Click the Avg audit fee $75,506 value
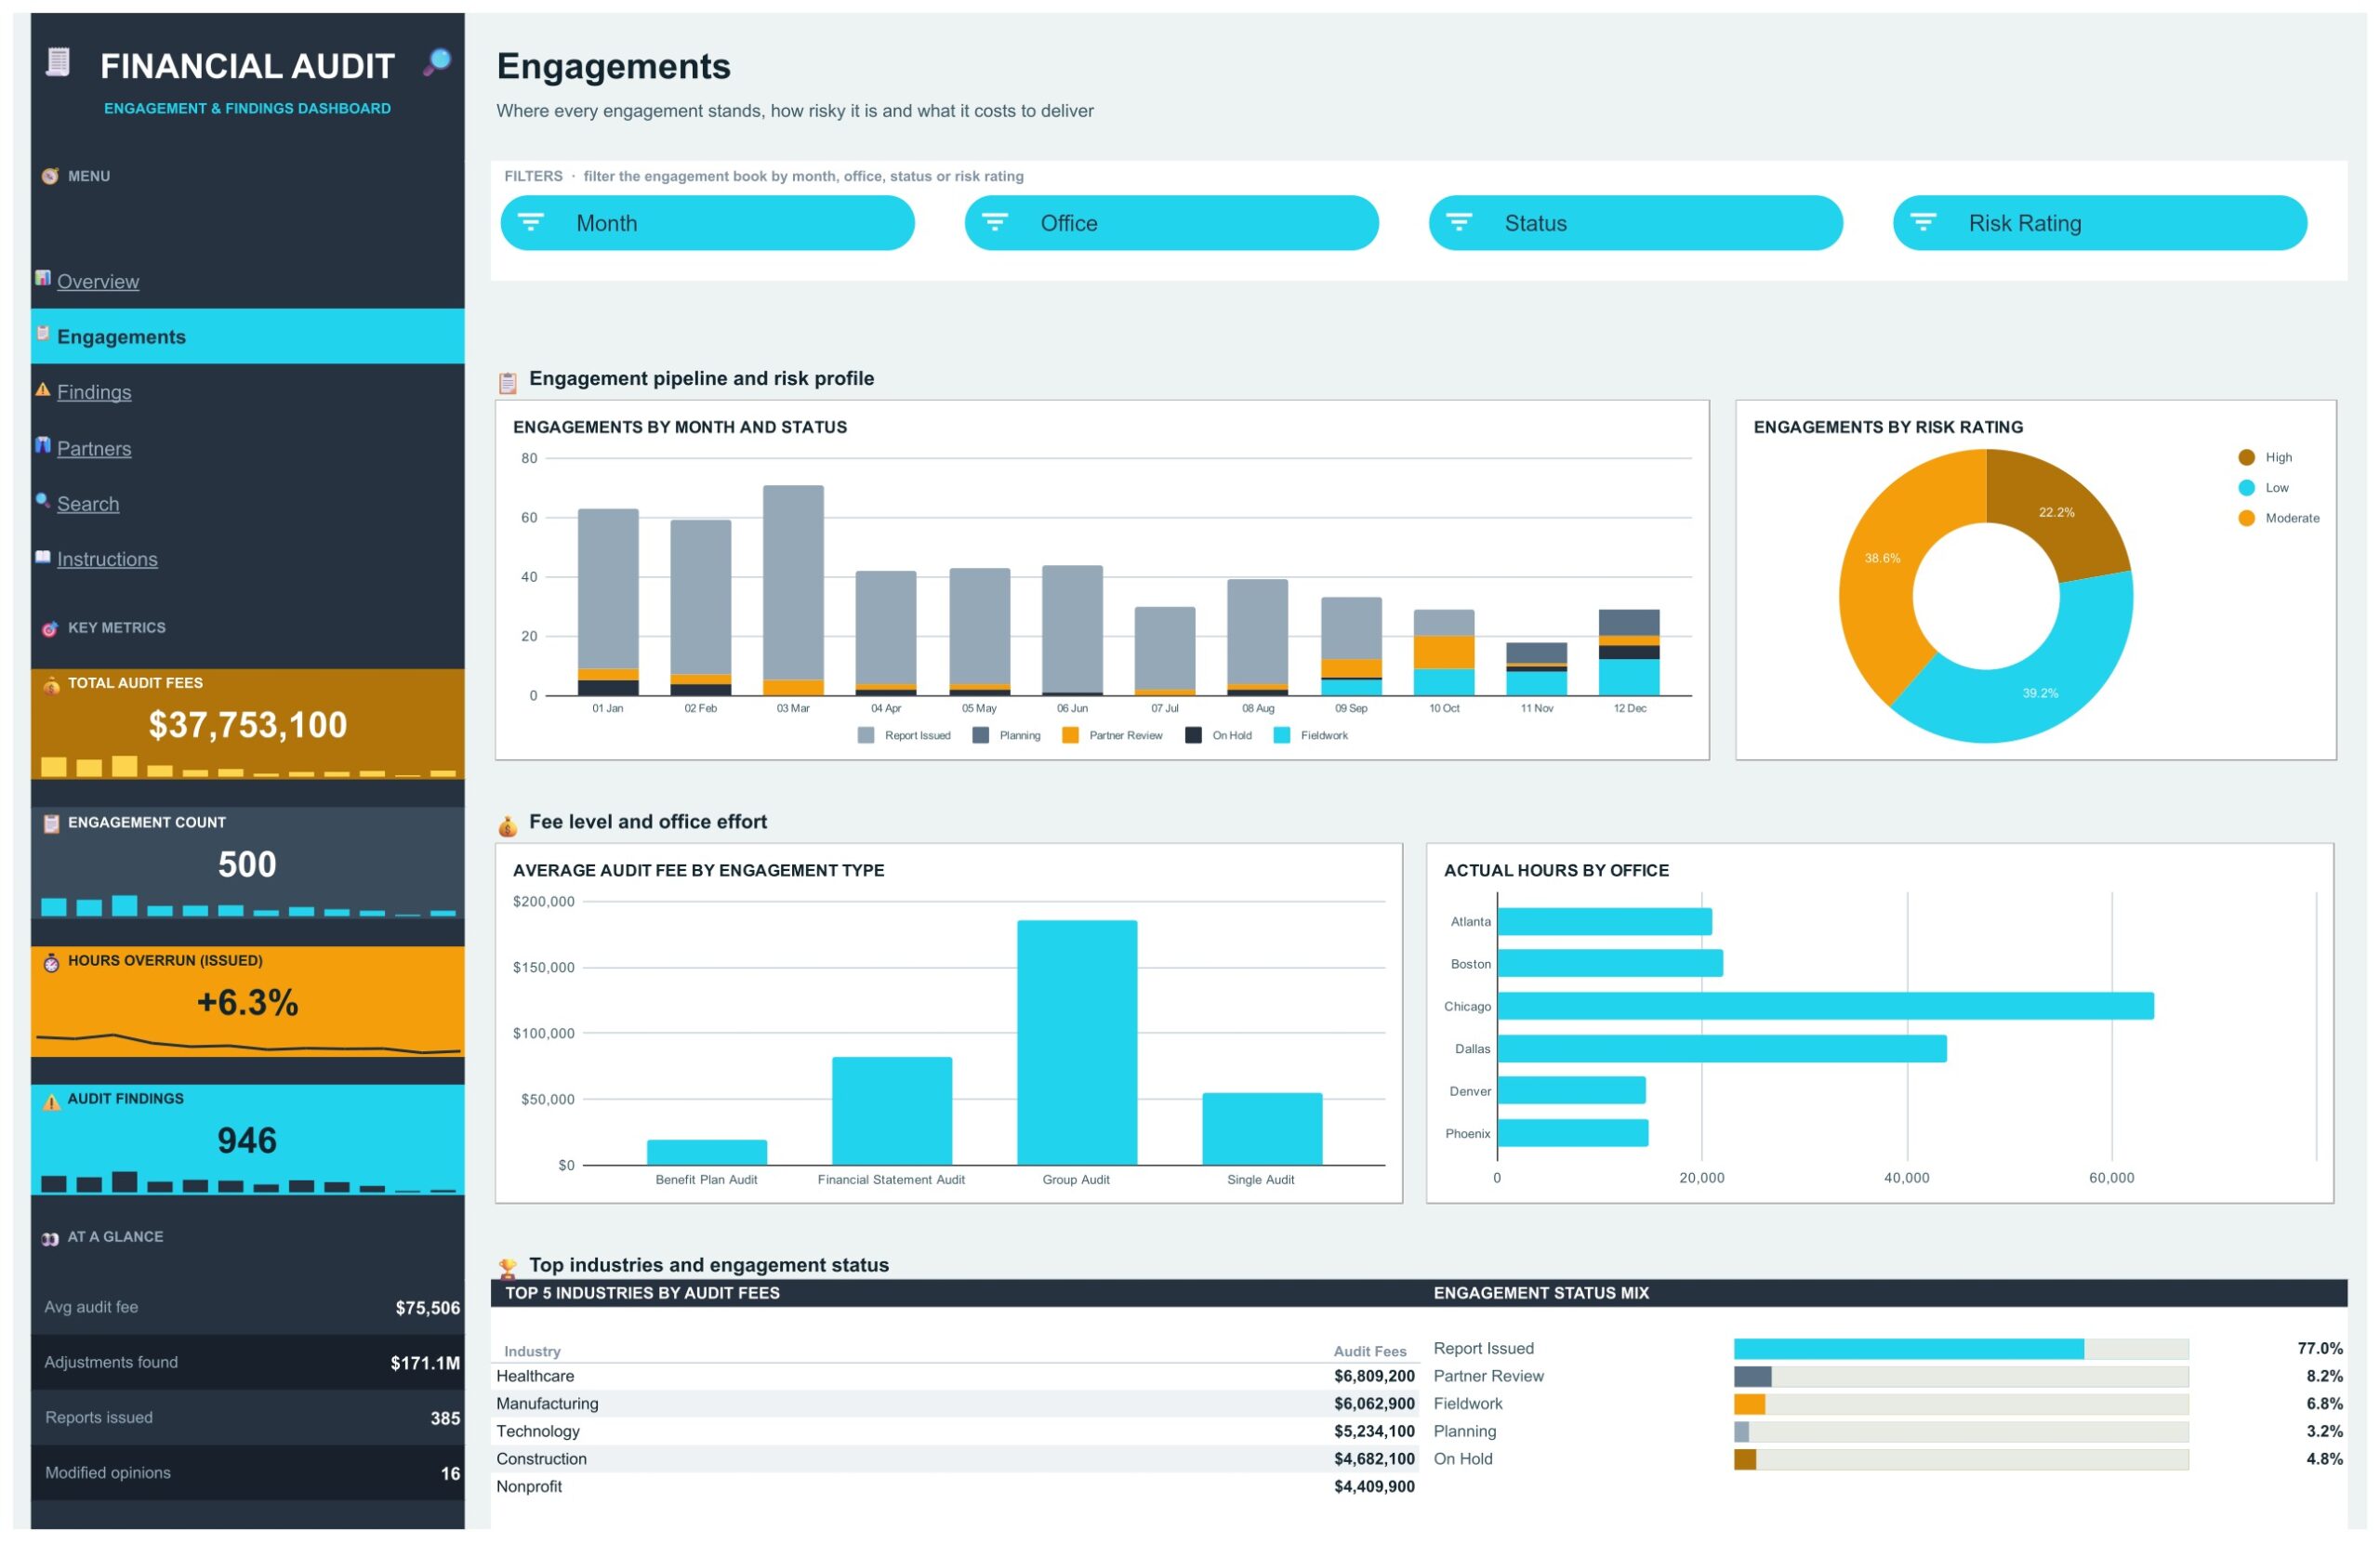This screenshot has height=1543, width=2380. 427,1308
